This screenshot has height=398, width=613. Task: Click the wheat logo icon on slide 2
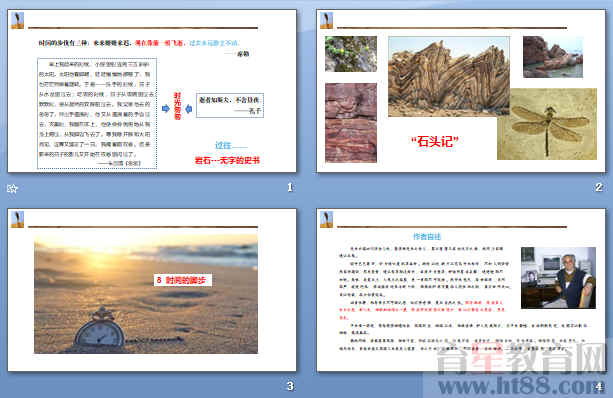326,20
